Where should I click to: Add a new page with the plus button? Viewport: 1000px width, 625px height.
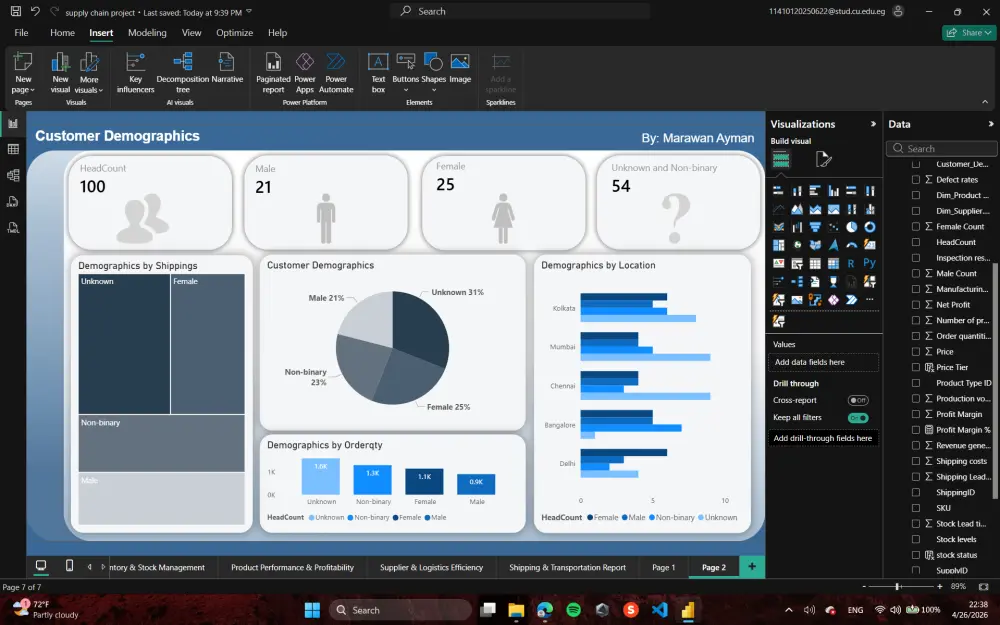coord(752,566)
